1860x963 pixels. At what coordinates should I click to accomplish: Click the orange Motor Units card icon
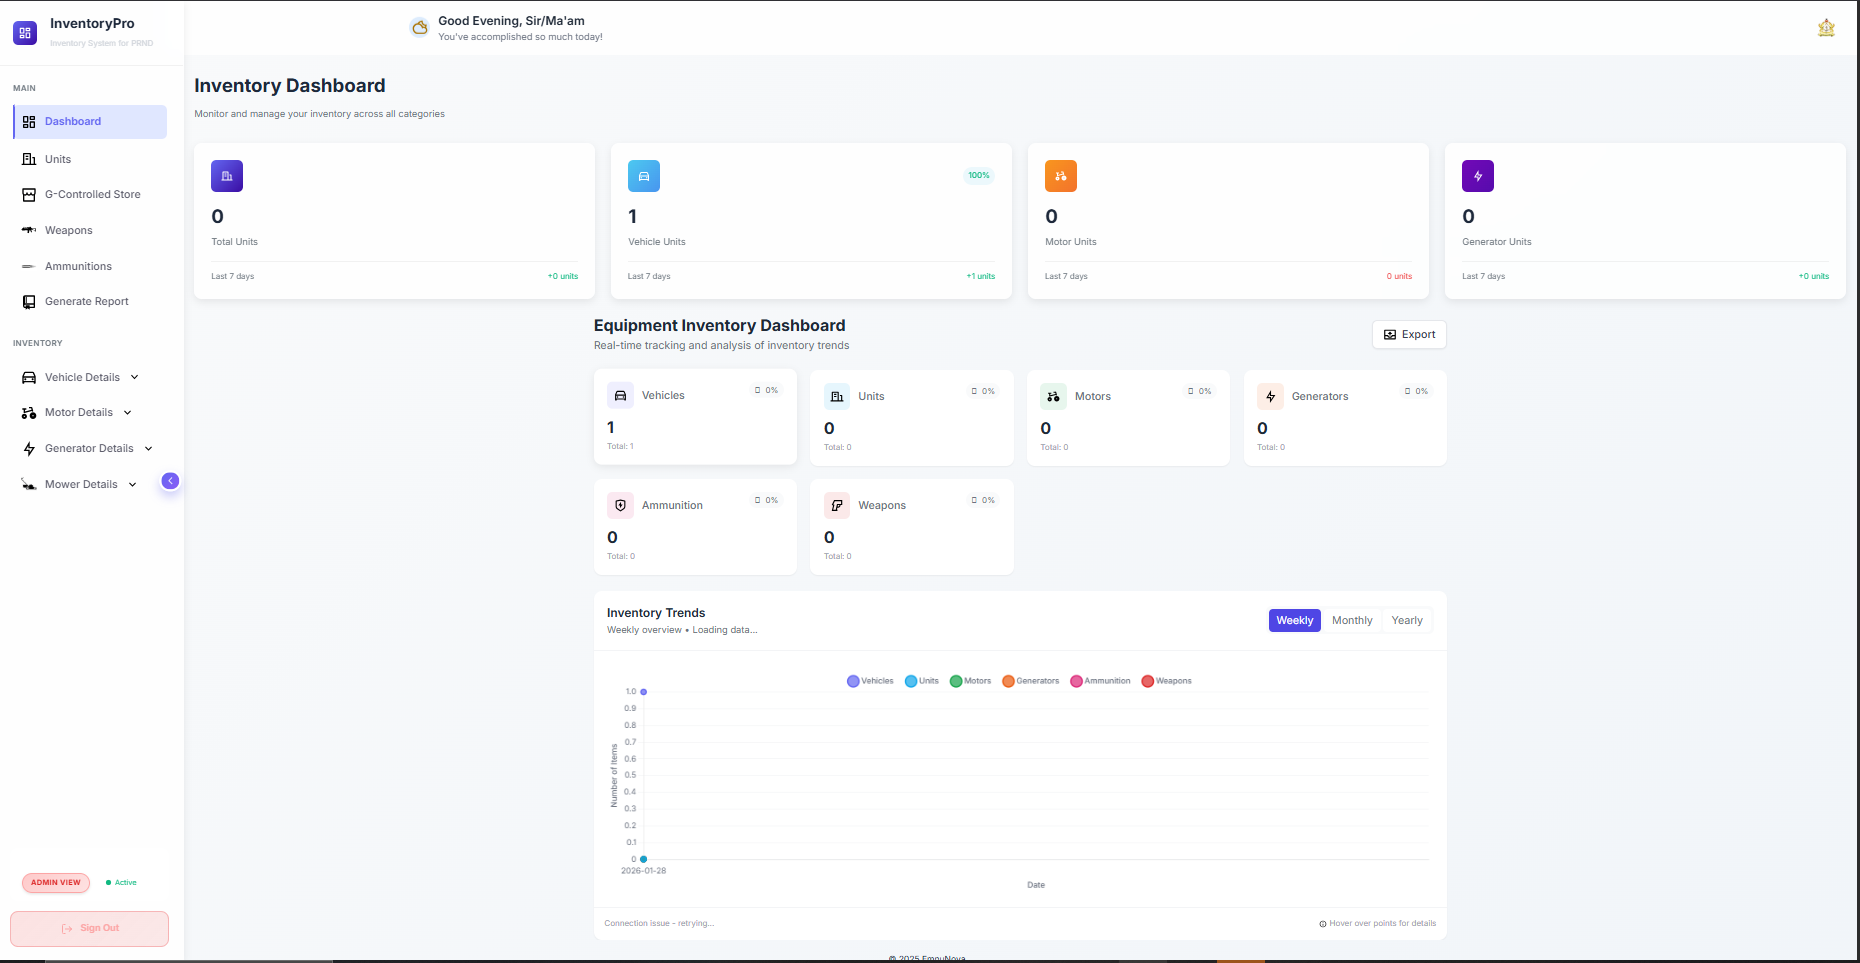click(x=1061, y=176)
